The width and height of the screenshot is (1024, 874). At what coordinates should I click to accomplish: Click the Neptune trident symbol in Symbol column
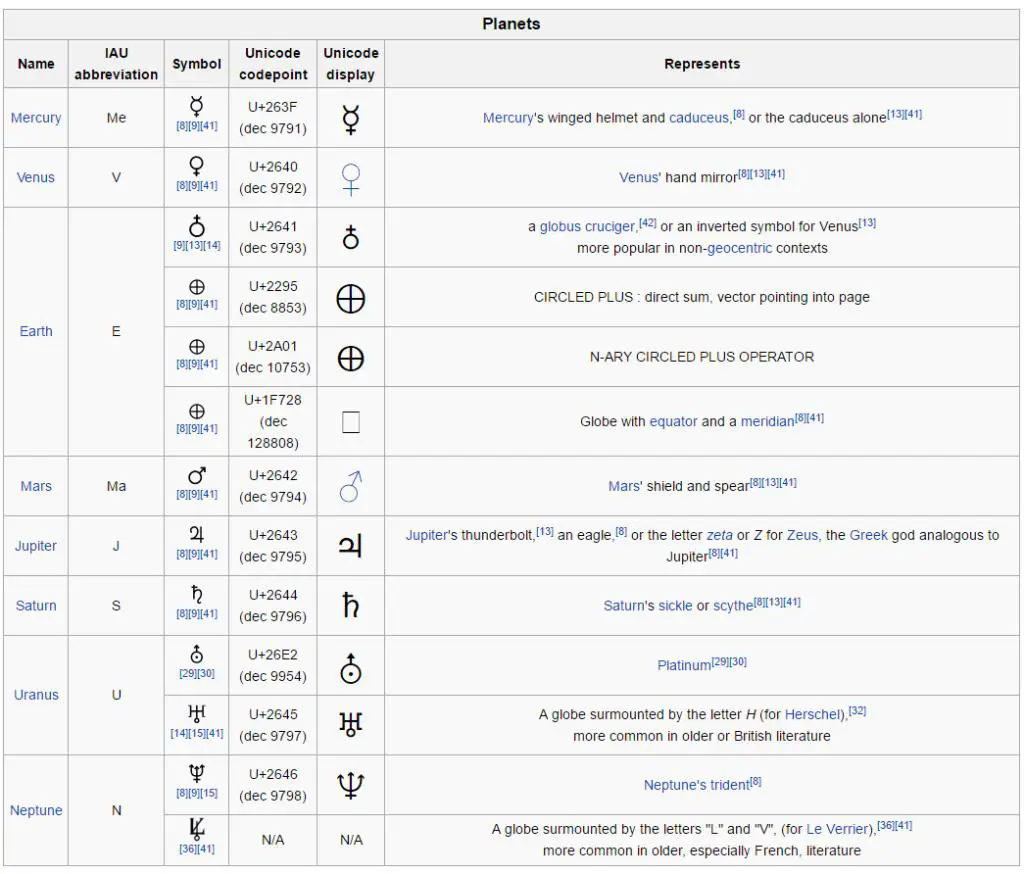pyautogui.click(x=196, y=774)
